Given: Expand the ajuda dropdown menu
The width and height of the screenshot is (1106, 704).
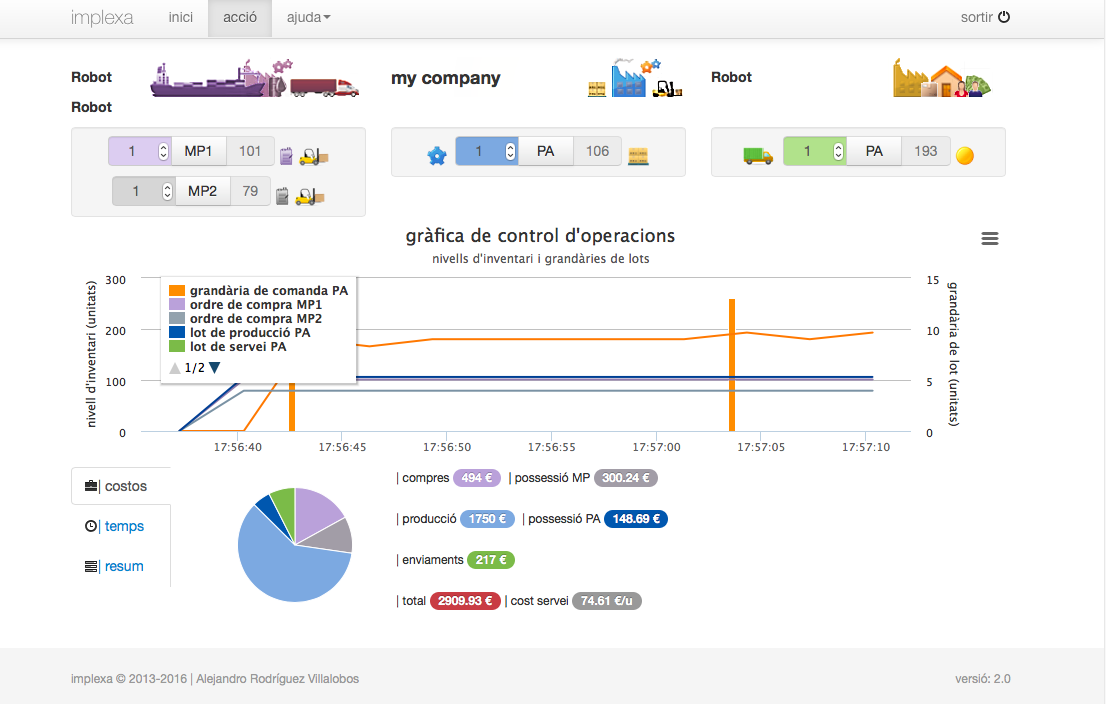Looking at the screenshot, I should coord(308,17).
